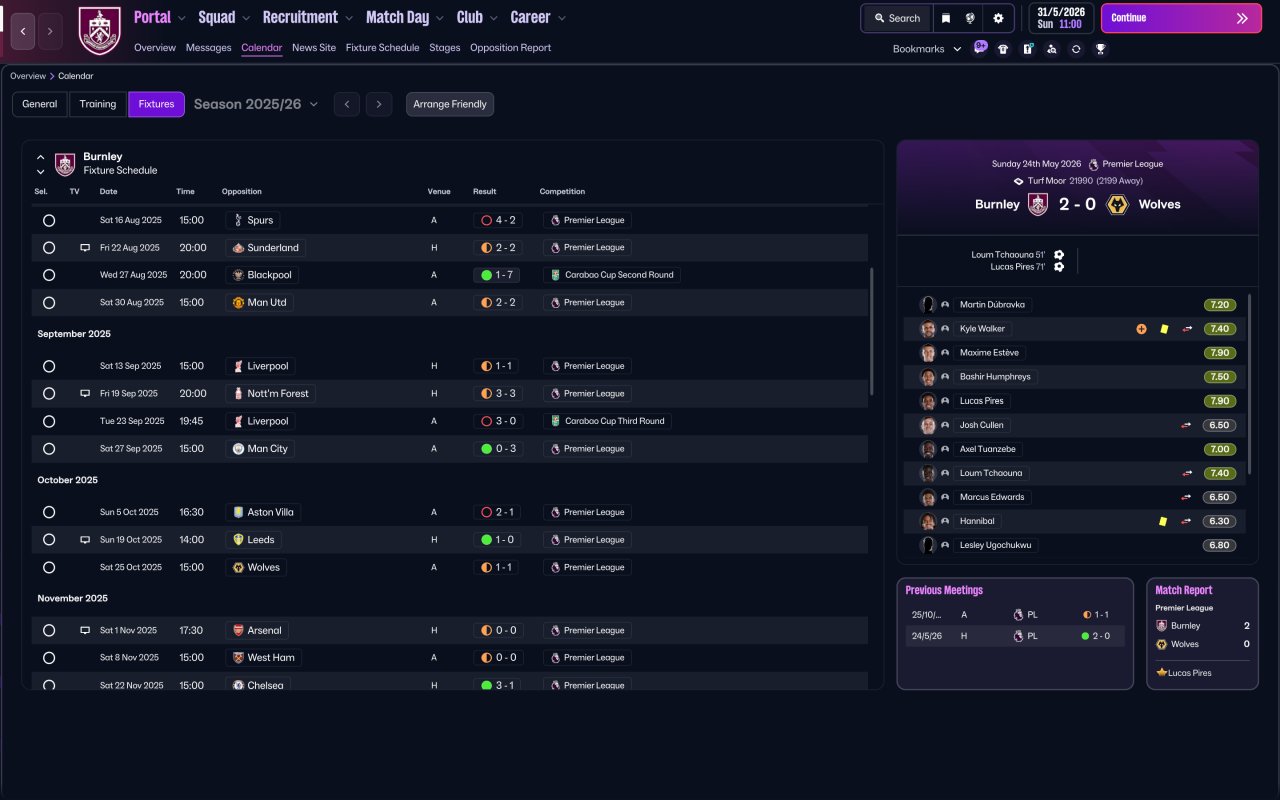Click Hannibal's yellow card icon

click(x=1164, y=521)
